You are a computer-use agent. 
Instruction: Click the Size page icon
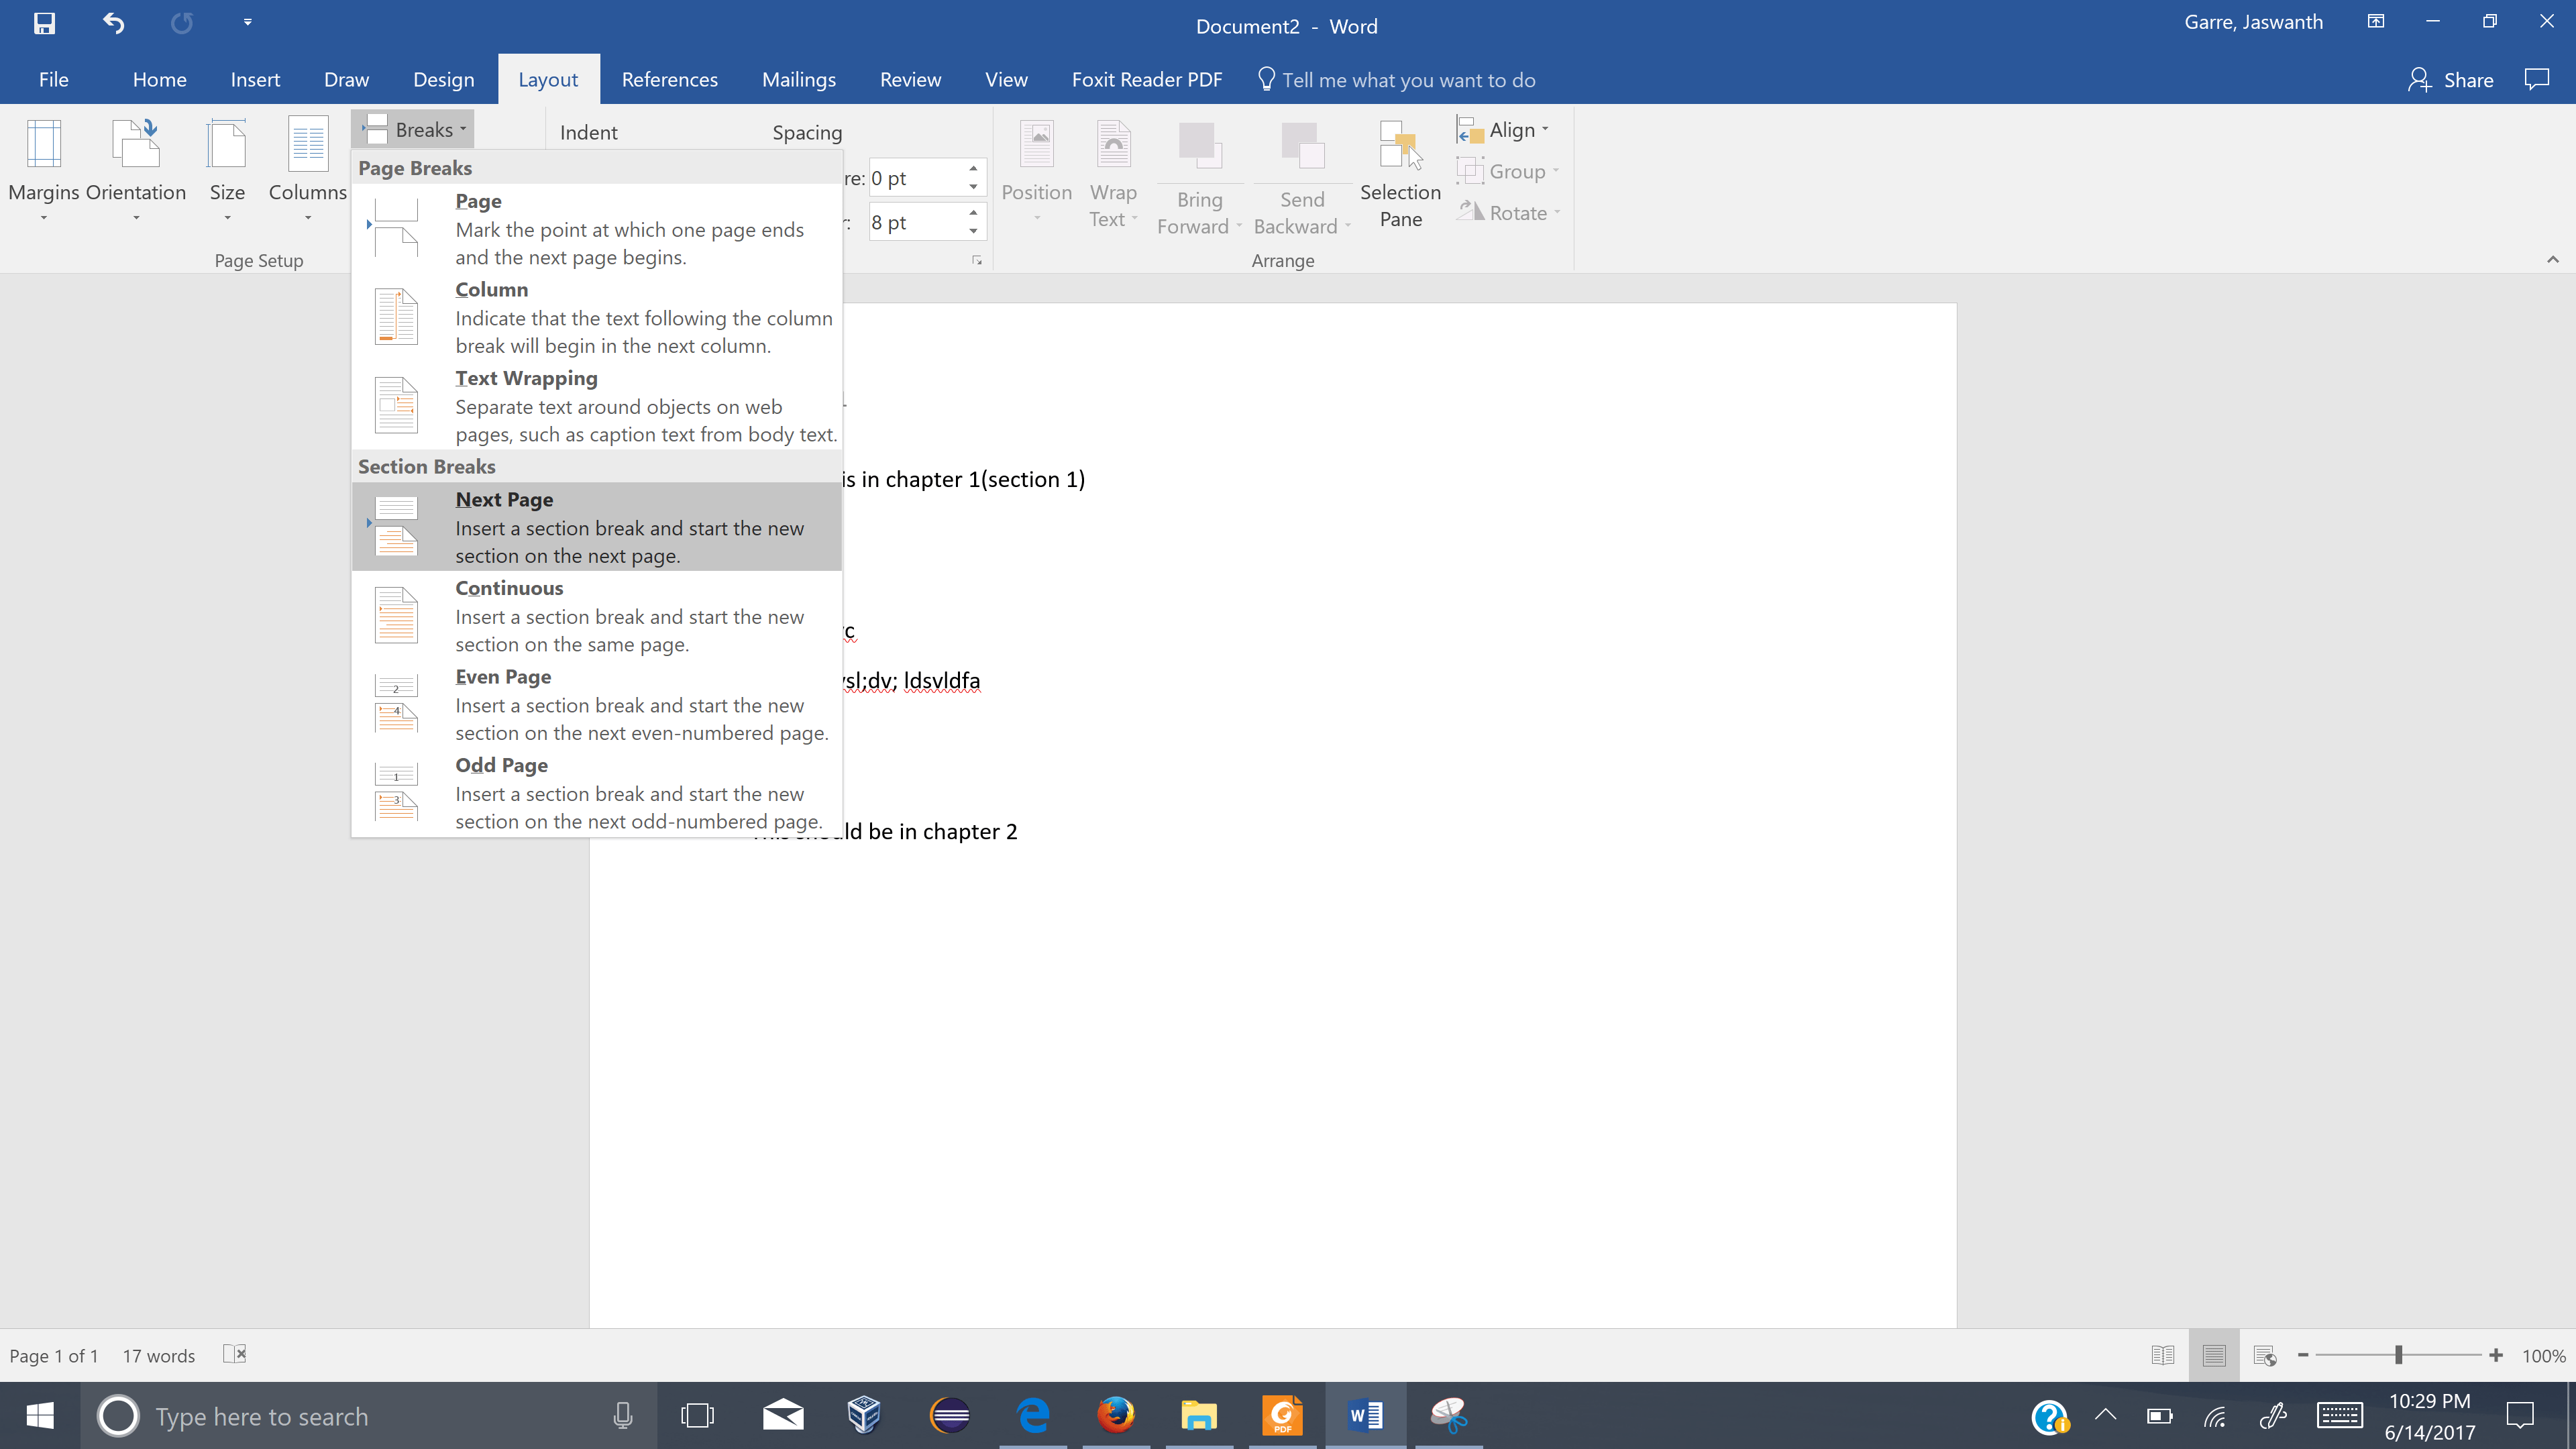pos(227,145)
